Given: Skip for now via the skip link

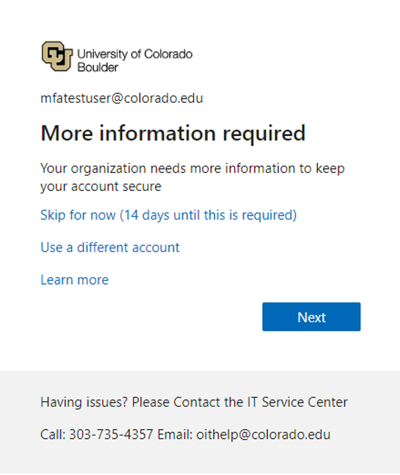Looking at the screenshot, I should tap(168, 215).
